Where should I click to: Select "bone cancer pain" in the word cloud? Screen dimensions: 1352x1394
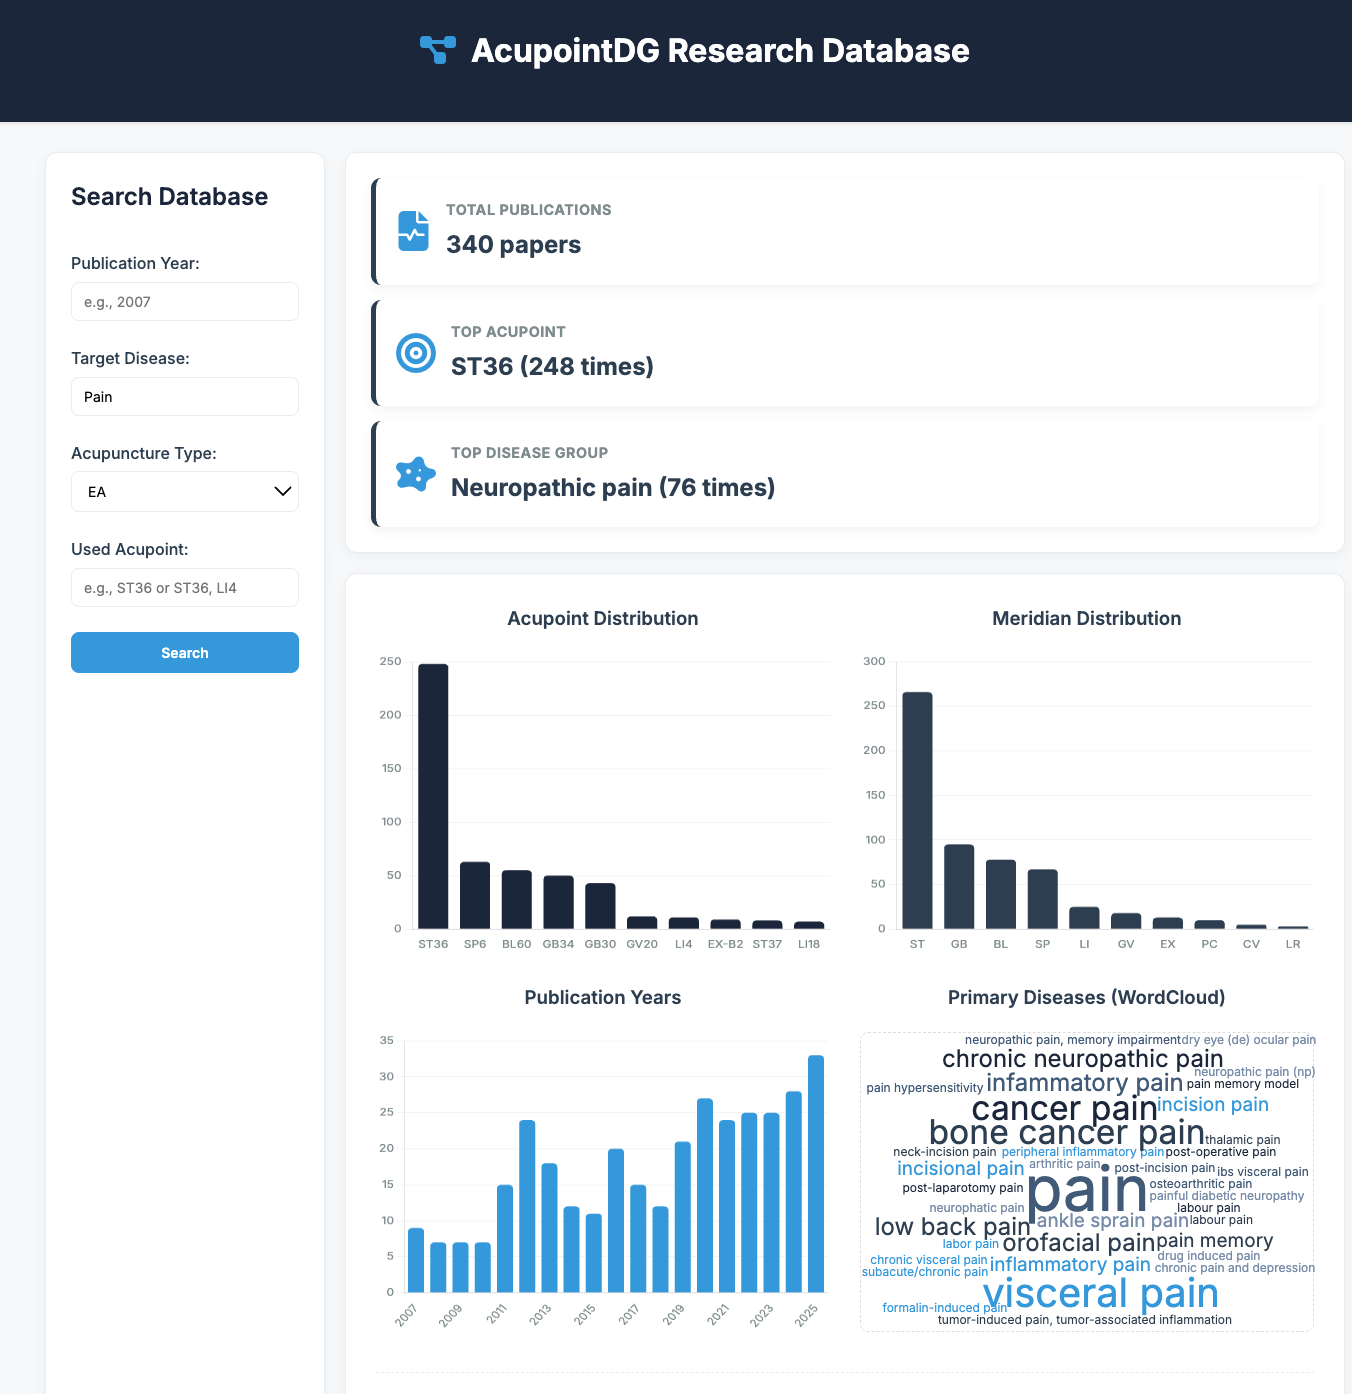1066,1133
